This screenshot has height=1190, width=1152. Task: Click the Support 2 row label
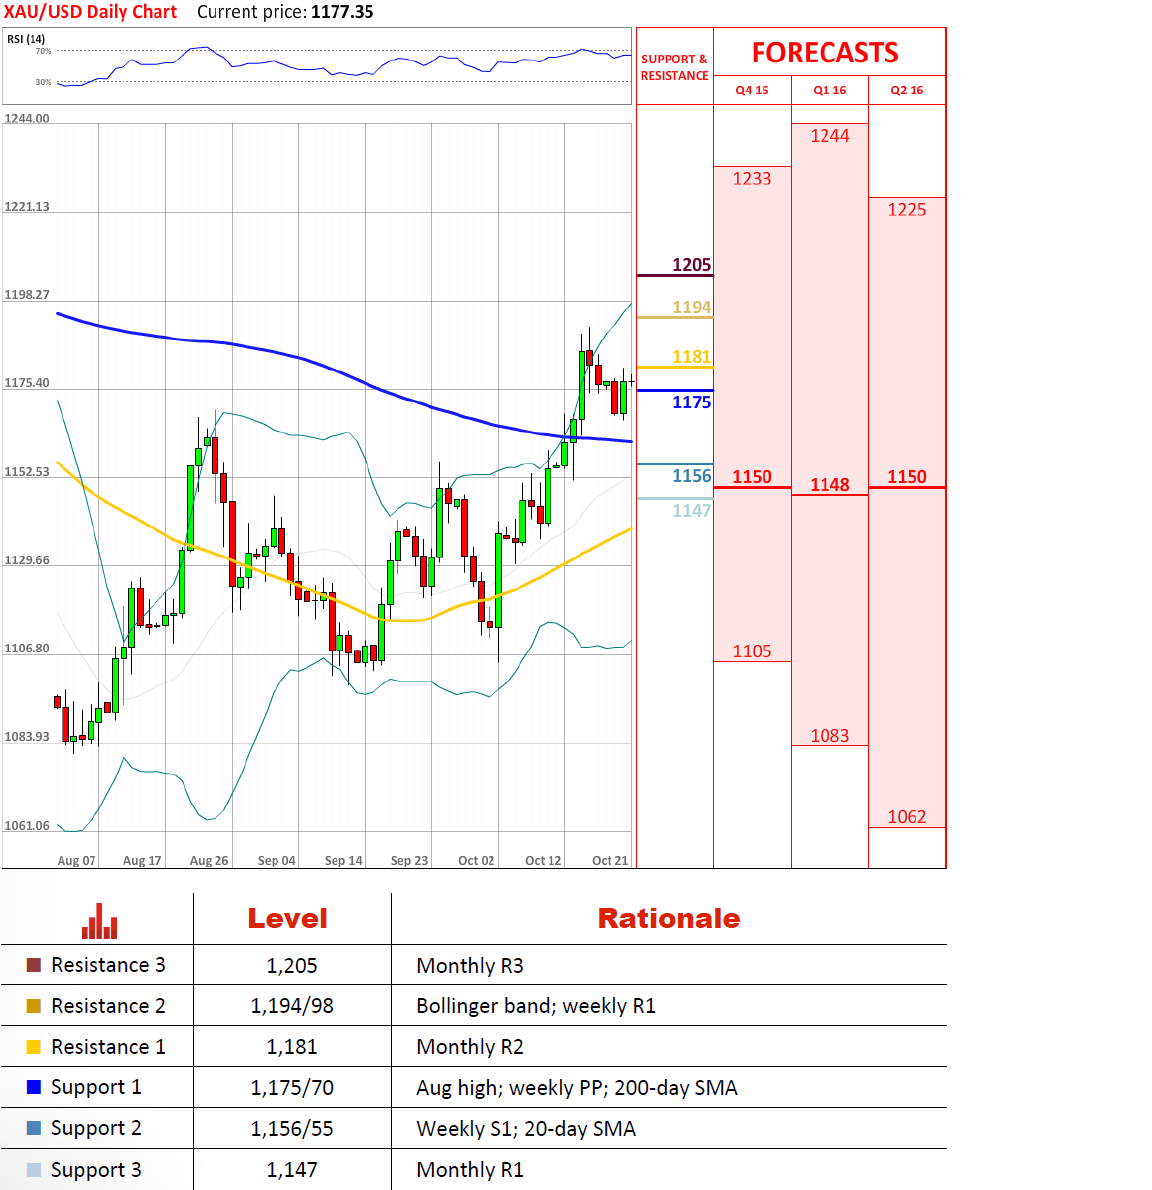point(96,1129)
